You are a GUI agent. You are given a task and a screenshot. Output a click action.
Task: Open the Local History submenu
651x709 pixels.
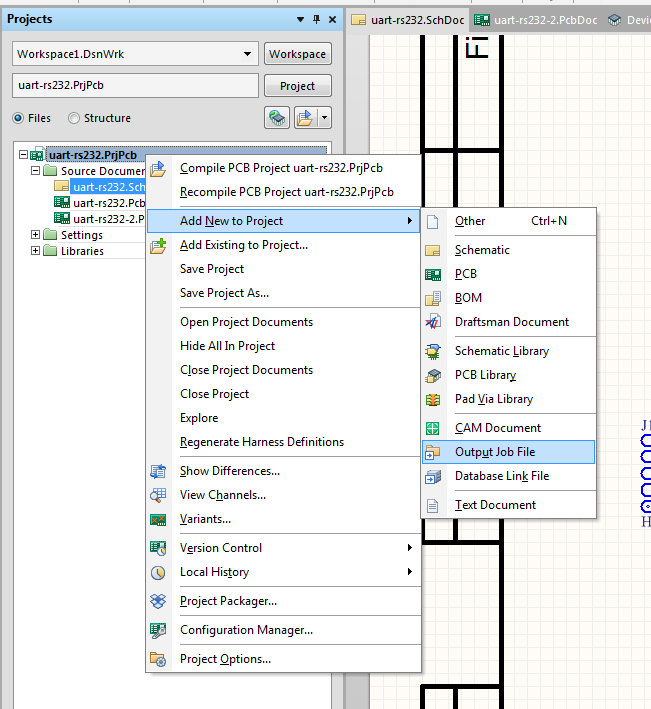point(283,572)
